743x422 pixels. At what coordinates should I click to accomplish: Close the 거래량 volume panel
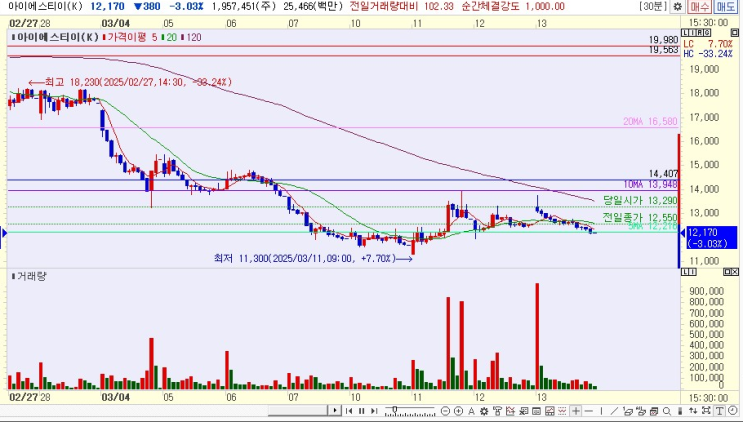click(735, 272)
